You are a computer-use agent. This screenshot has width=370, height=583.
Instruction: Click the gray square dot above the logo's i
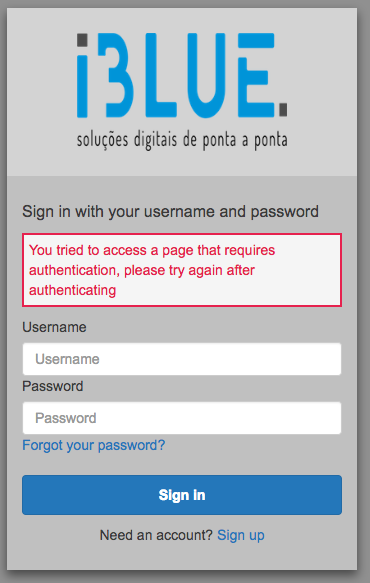coord(82,40)
